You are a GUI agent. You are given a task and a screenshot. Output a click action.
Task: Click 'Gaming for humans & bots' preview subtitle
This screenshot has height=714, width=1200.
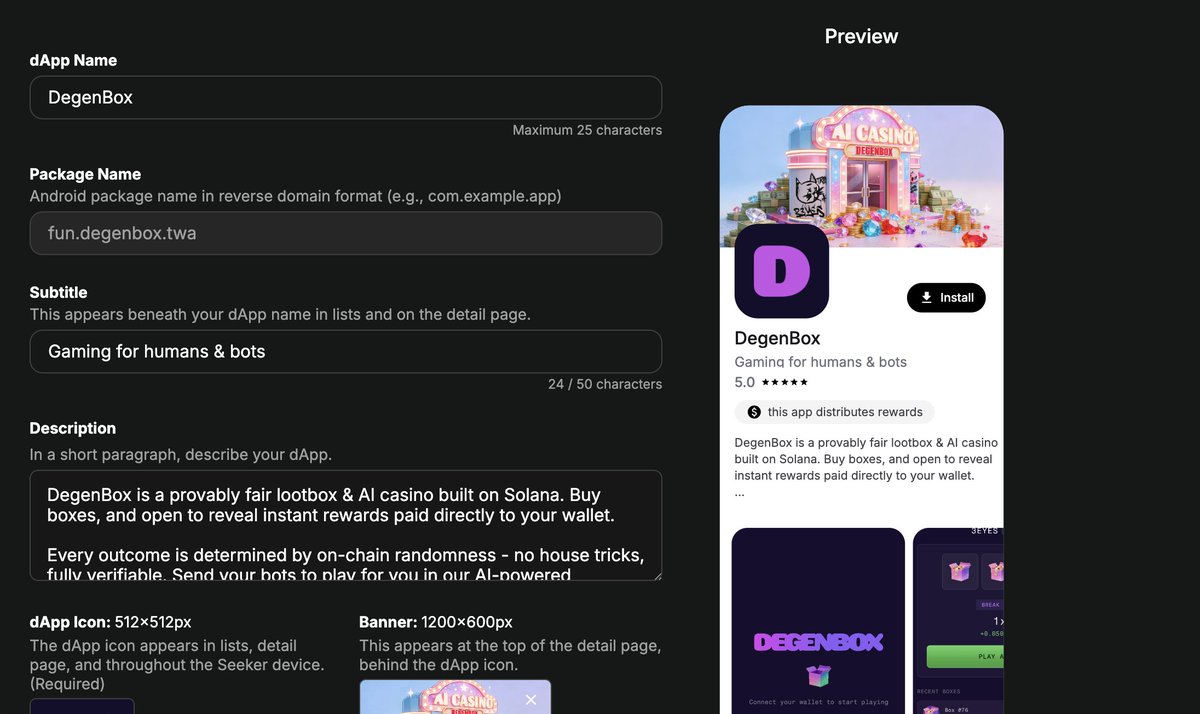(821, 362)
